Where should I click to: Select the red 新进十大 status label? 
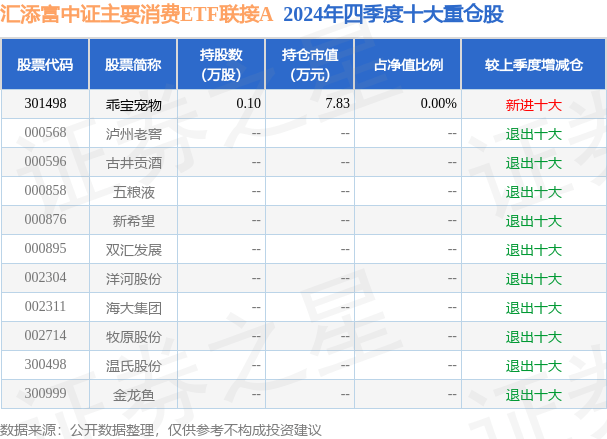533,103
